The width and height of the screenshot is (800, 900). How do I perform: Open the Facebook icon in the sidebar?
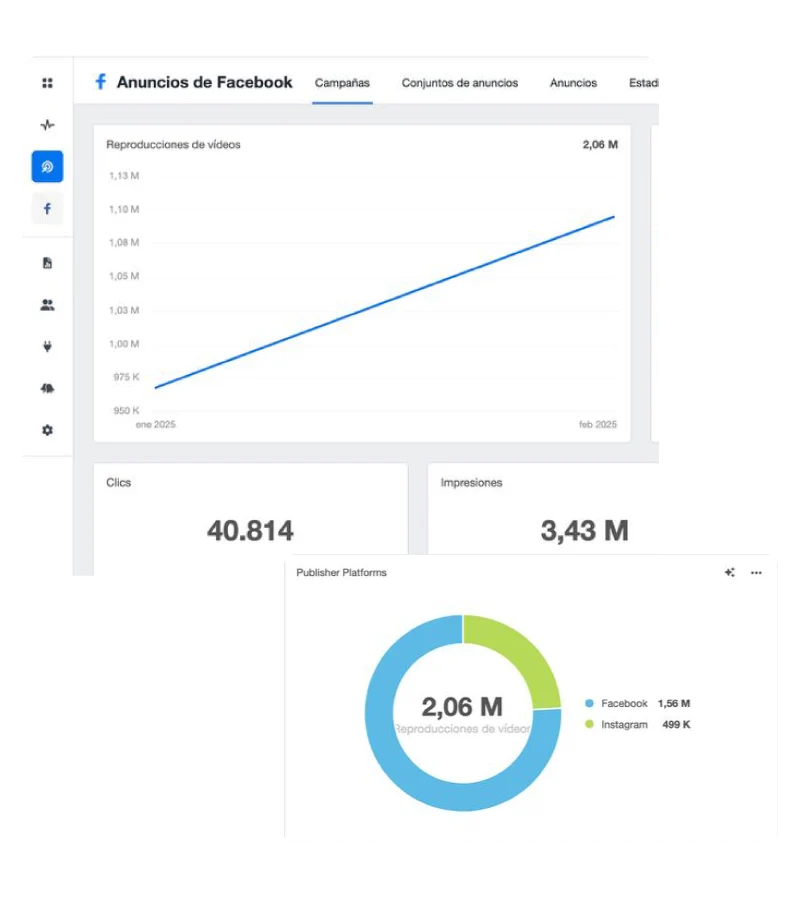(x=47, y=209)
